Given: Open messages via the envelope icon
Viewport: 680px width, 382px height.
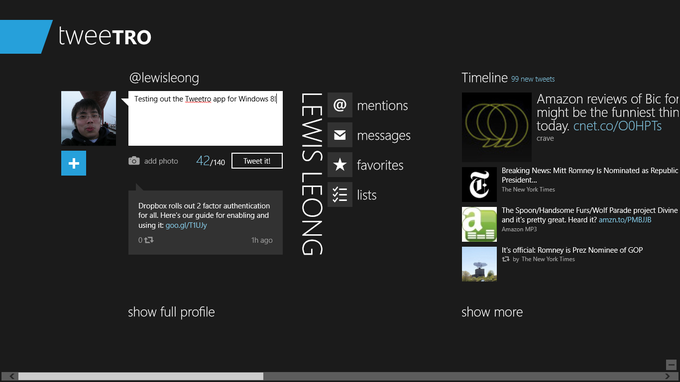Looking at the screenshot, I should tap(340, 135).
